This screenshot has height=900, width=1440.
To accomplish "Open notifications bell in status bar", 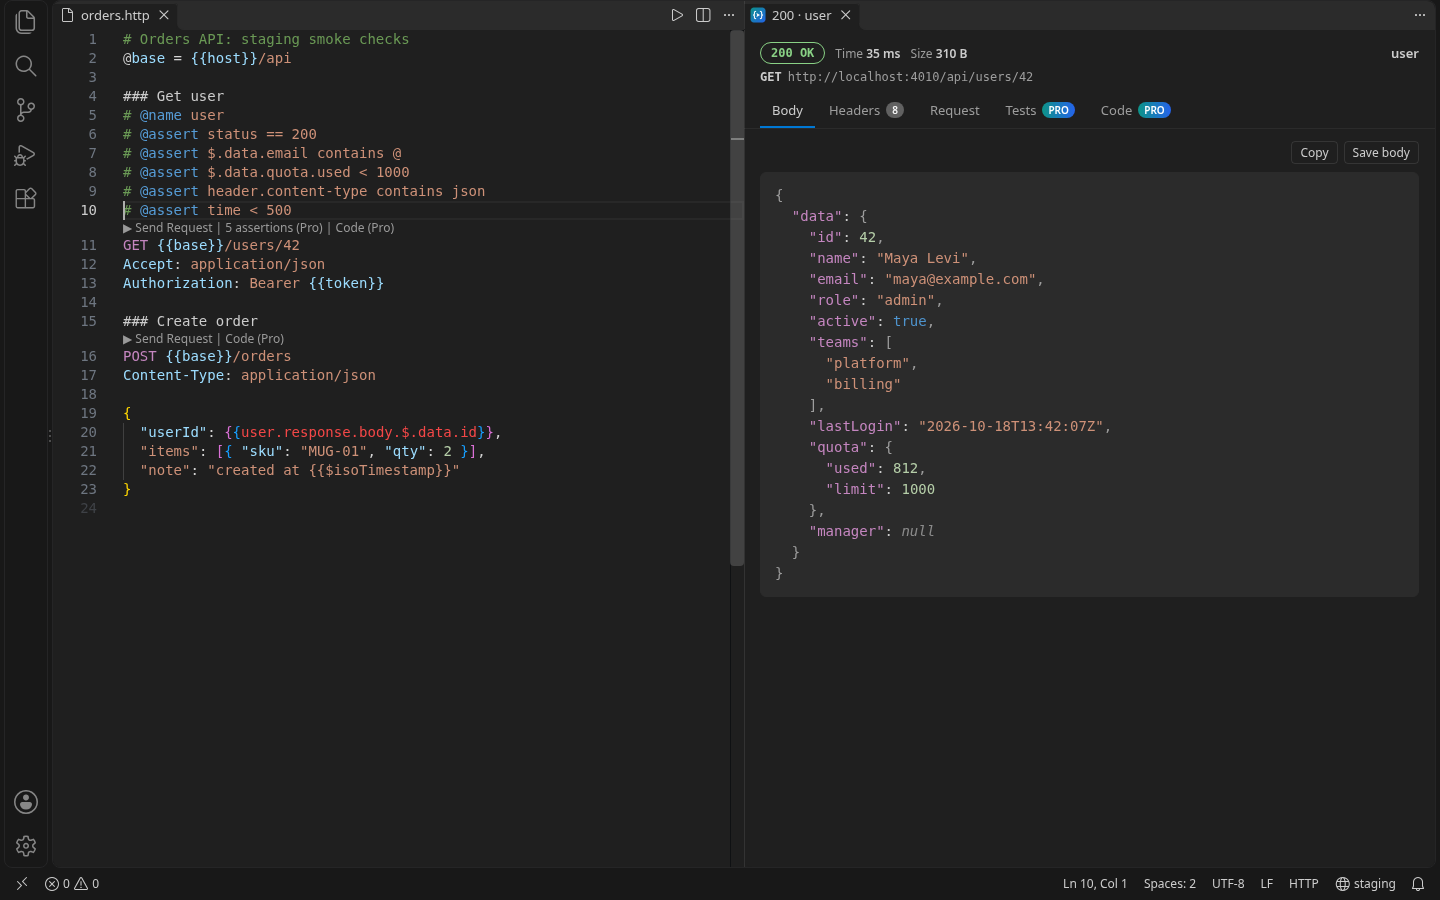I will point(1418,884).
